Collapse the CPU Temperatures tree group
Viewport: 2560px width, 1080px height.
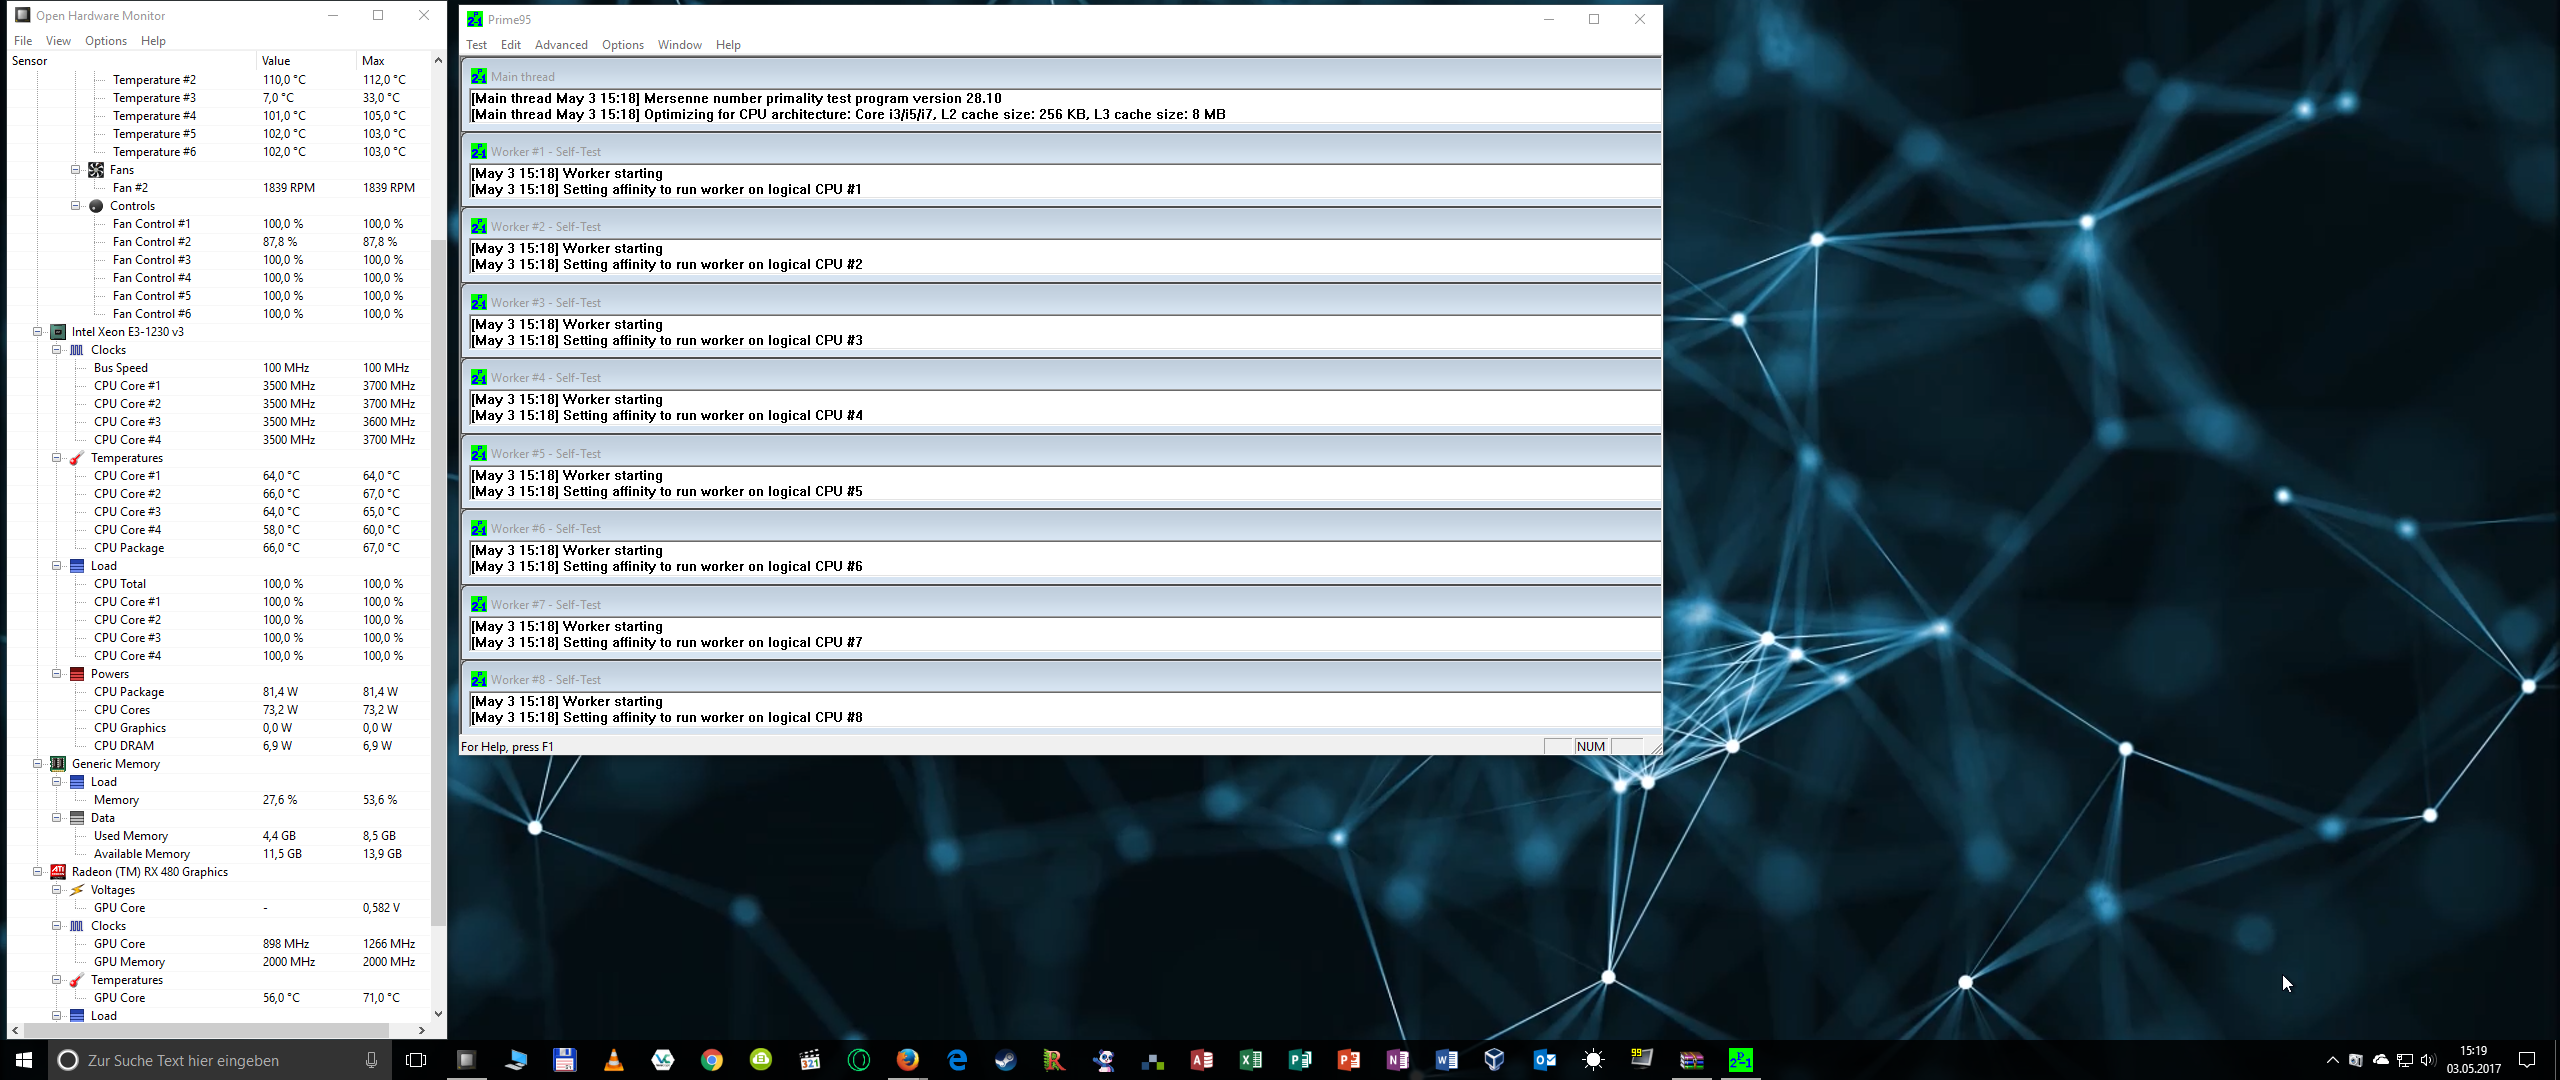pyautogui.click(x=57, y=458)
